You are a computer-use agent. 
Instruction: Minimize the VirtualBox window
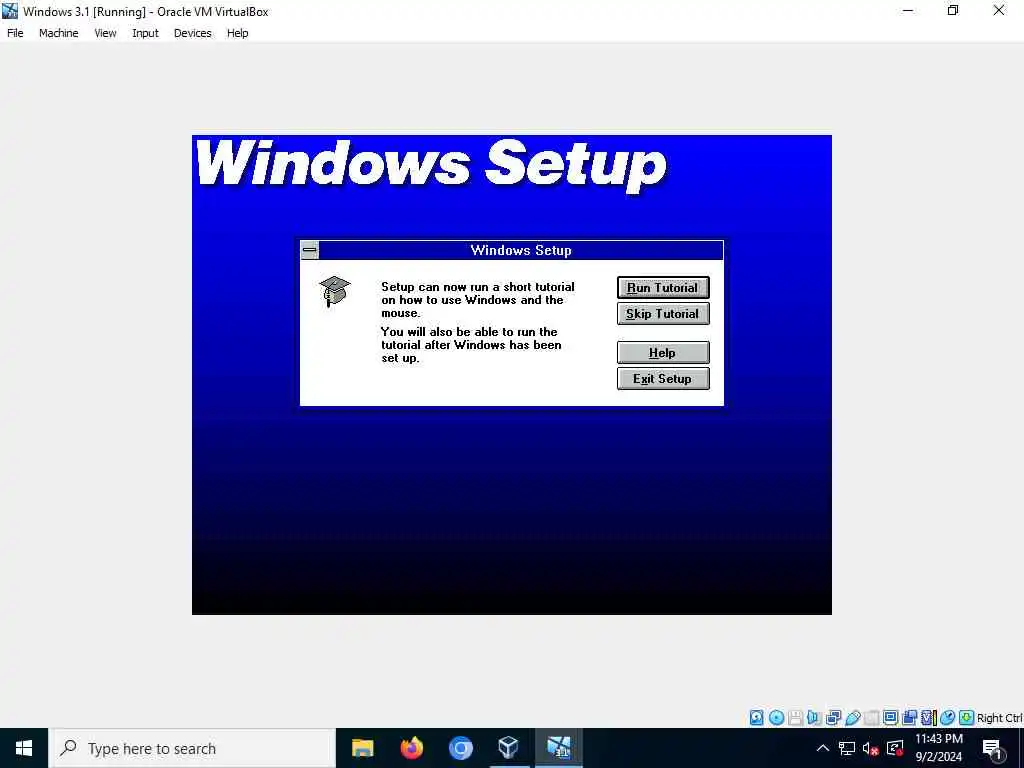click(x=908, y=10)
